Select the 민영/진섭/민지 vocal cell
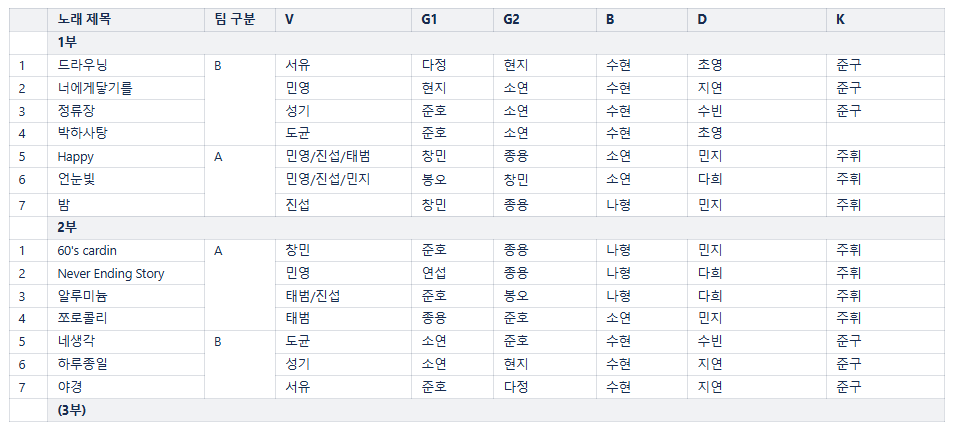959x428 pixels. [x=328, y=179]
